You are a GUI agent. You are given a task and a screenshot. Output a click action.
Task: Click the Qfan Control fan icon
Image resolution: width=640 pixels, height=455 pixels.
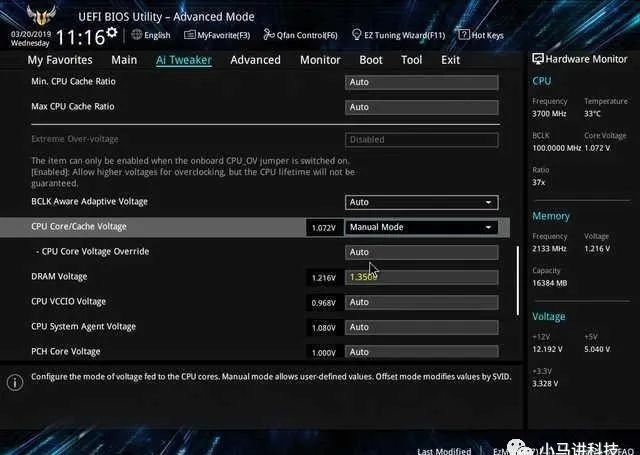(x=269, y=35)
